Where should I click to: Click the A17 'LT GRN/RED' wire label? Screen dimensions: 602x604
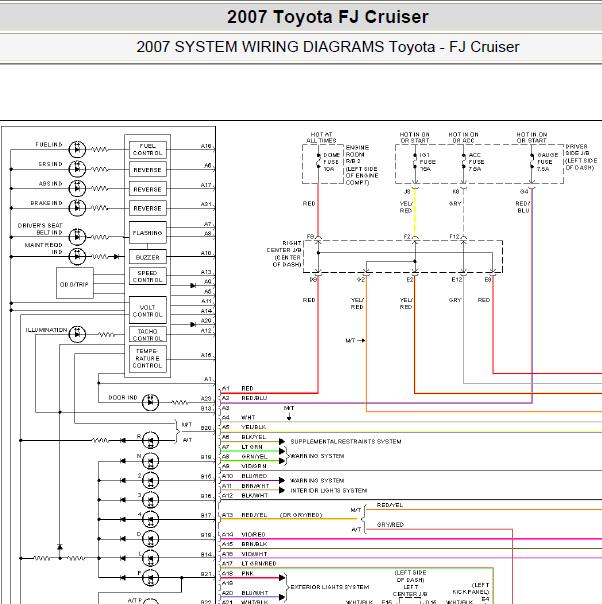click(259, 564)
